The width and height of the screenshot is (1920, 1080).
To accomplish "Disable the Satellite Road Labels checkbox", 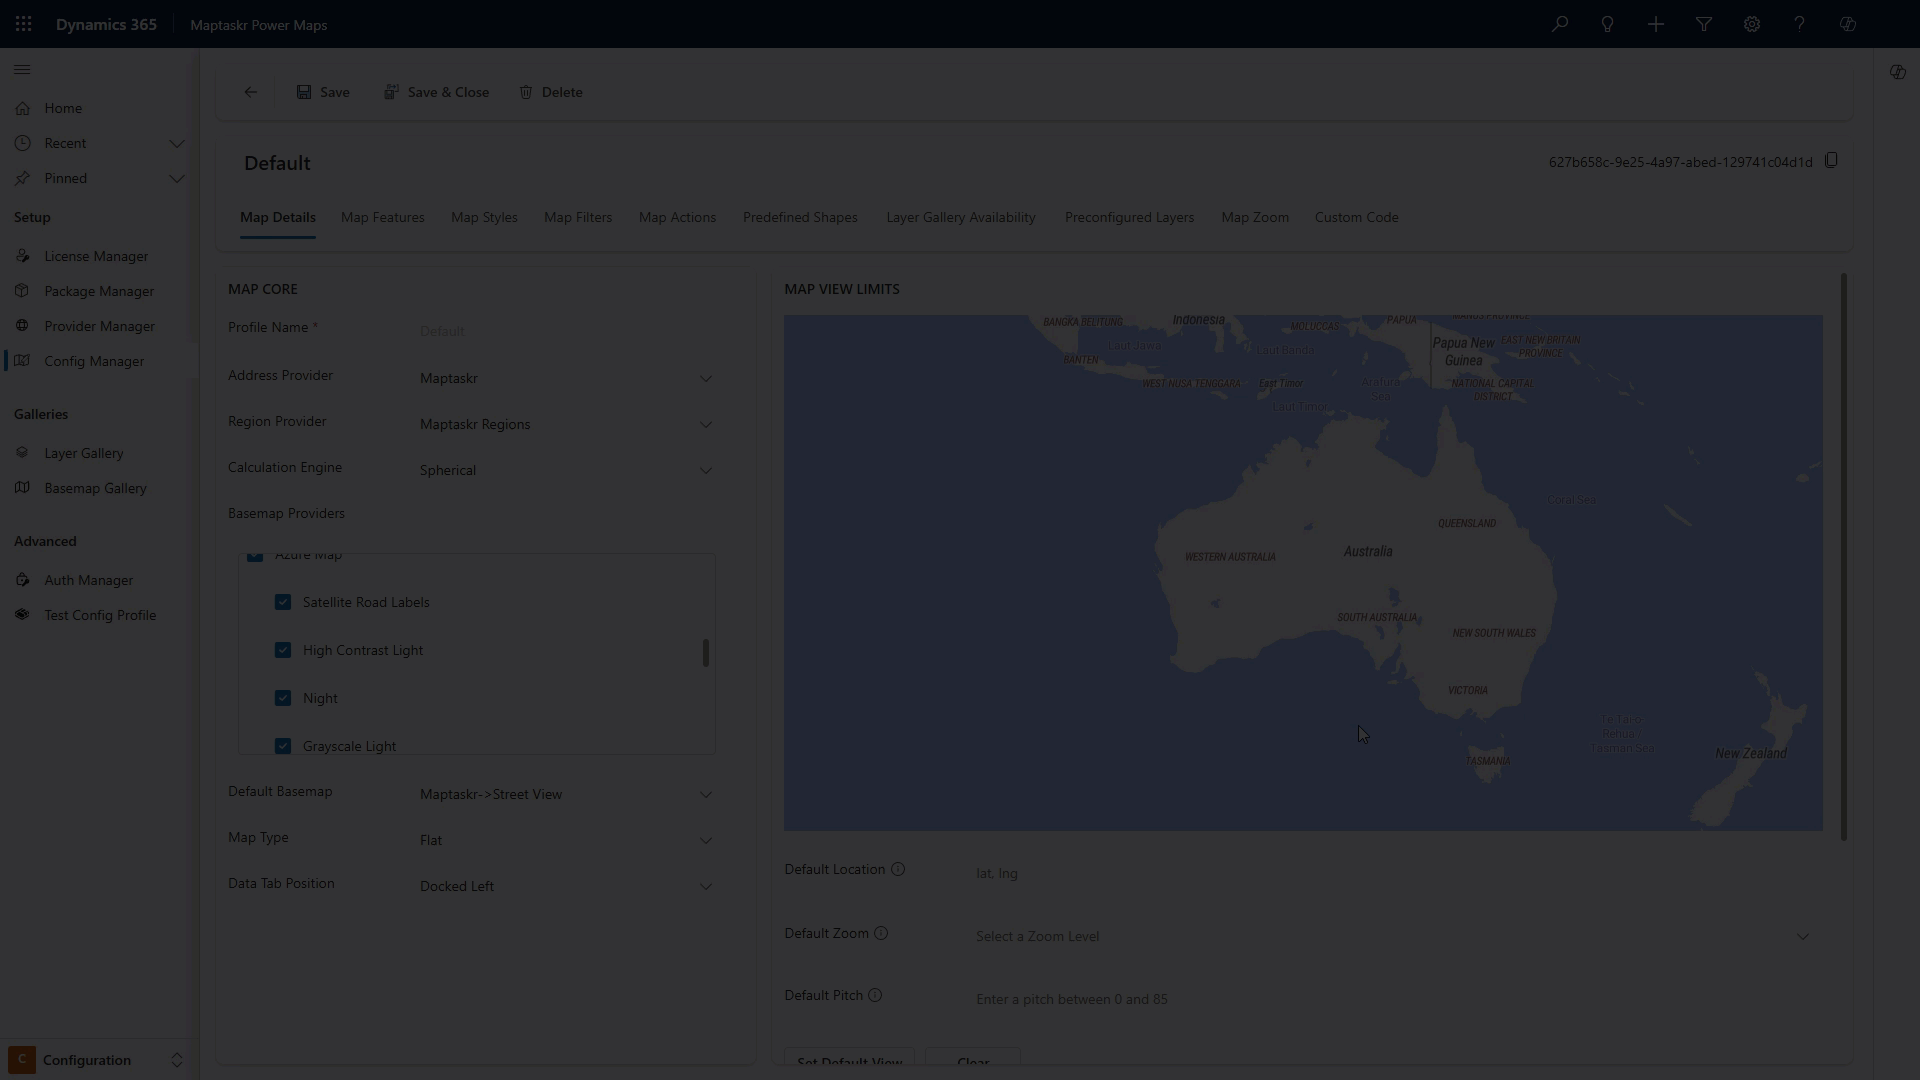I will tap(283, 602).
